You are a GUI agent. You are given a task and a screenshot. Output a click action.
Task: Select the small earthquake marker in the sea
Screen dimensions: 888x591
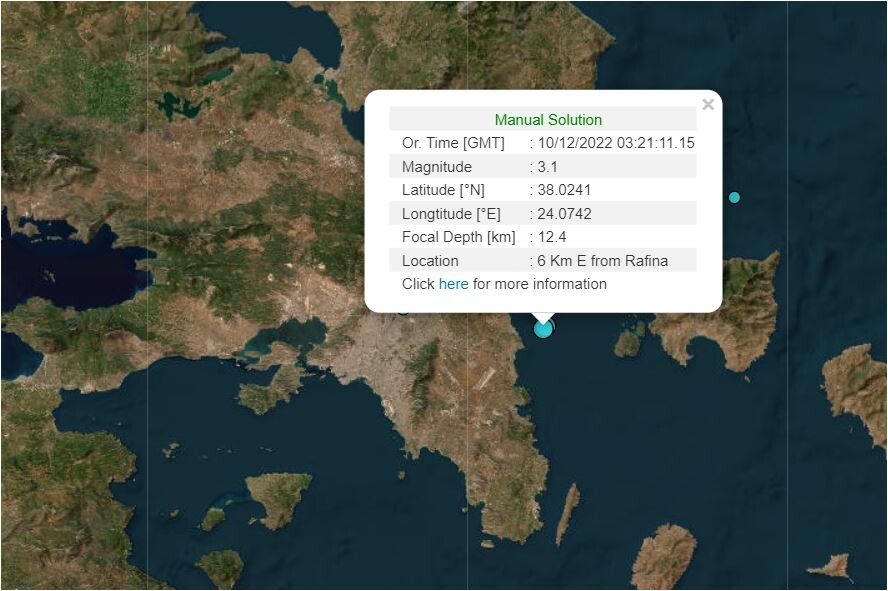(734, 198)
